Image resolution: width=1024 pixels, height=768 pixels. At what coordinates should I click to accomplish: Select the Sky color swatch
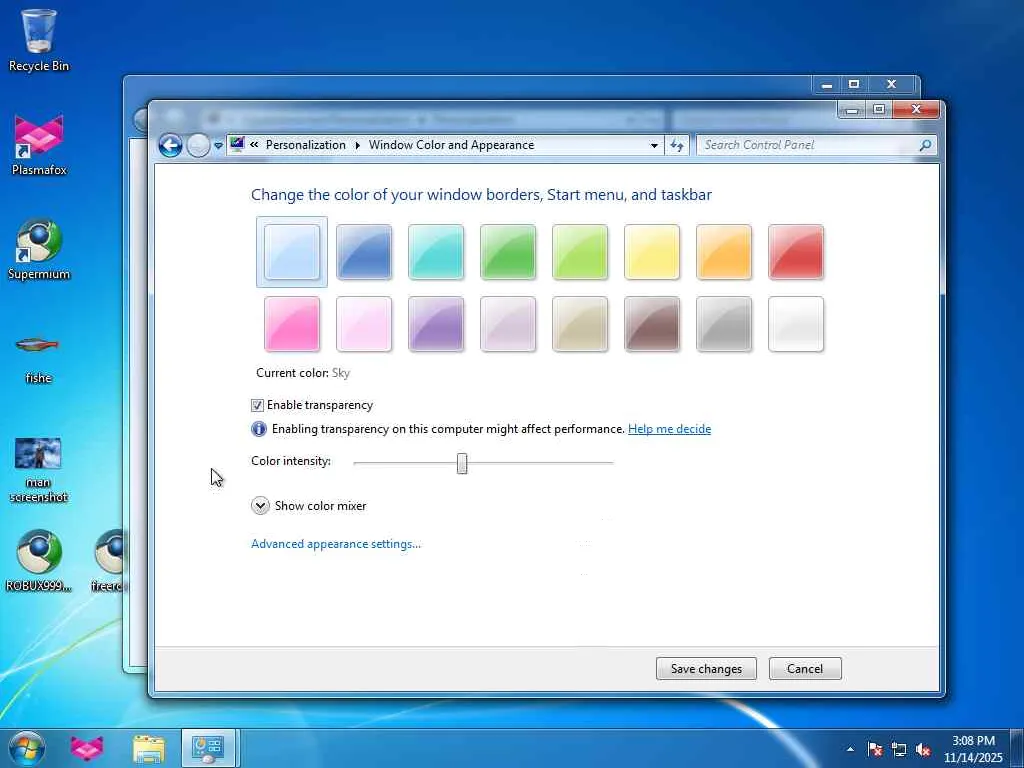pos(292,252)
